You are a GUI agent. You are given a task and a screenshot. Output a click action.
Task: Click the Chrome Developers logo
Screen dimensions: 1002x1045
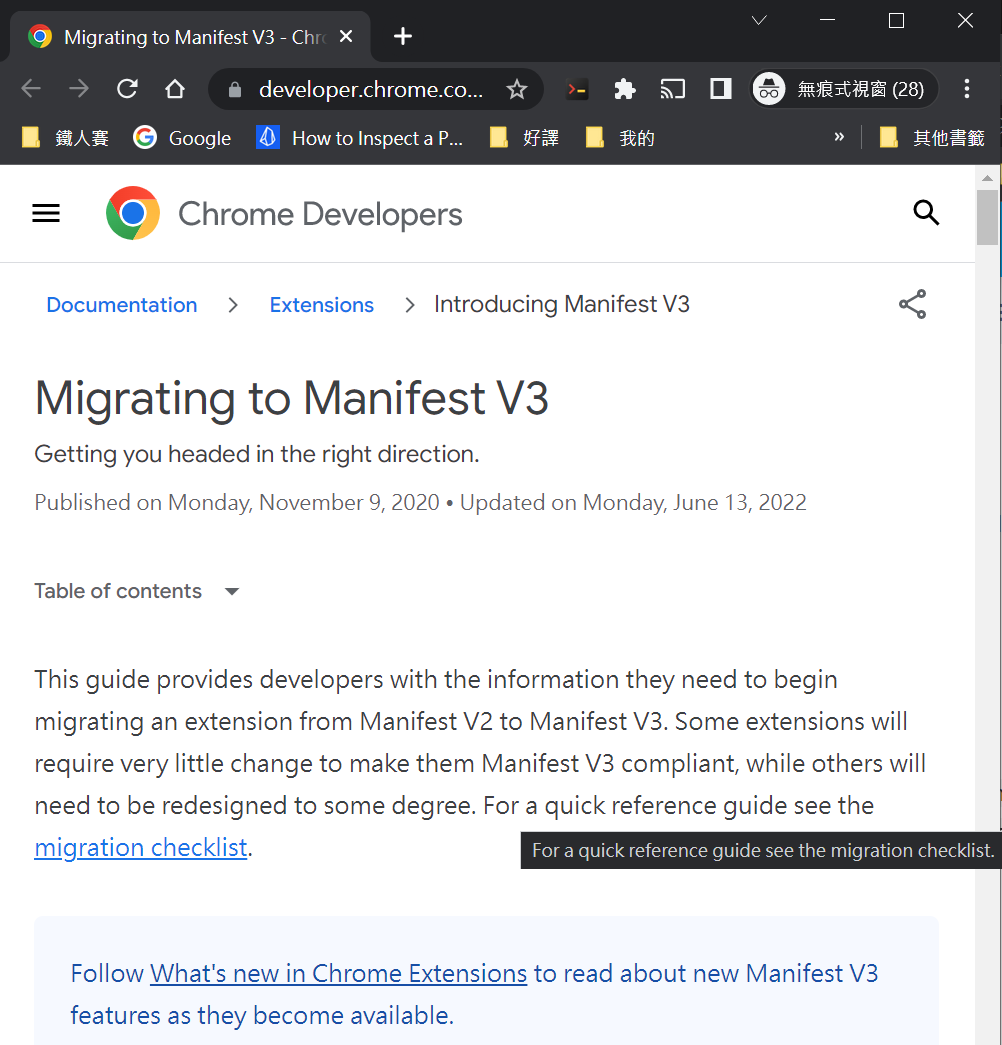pos(133,213)
